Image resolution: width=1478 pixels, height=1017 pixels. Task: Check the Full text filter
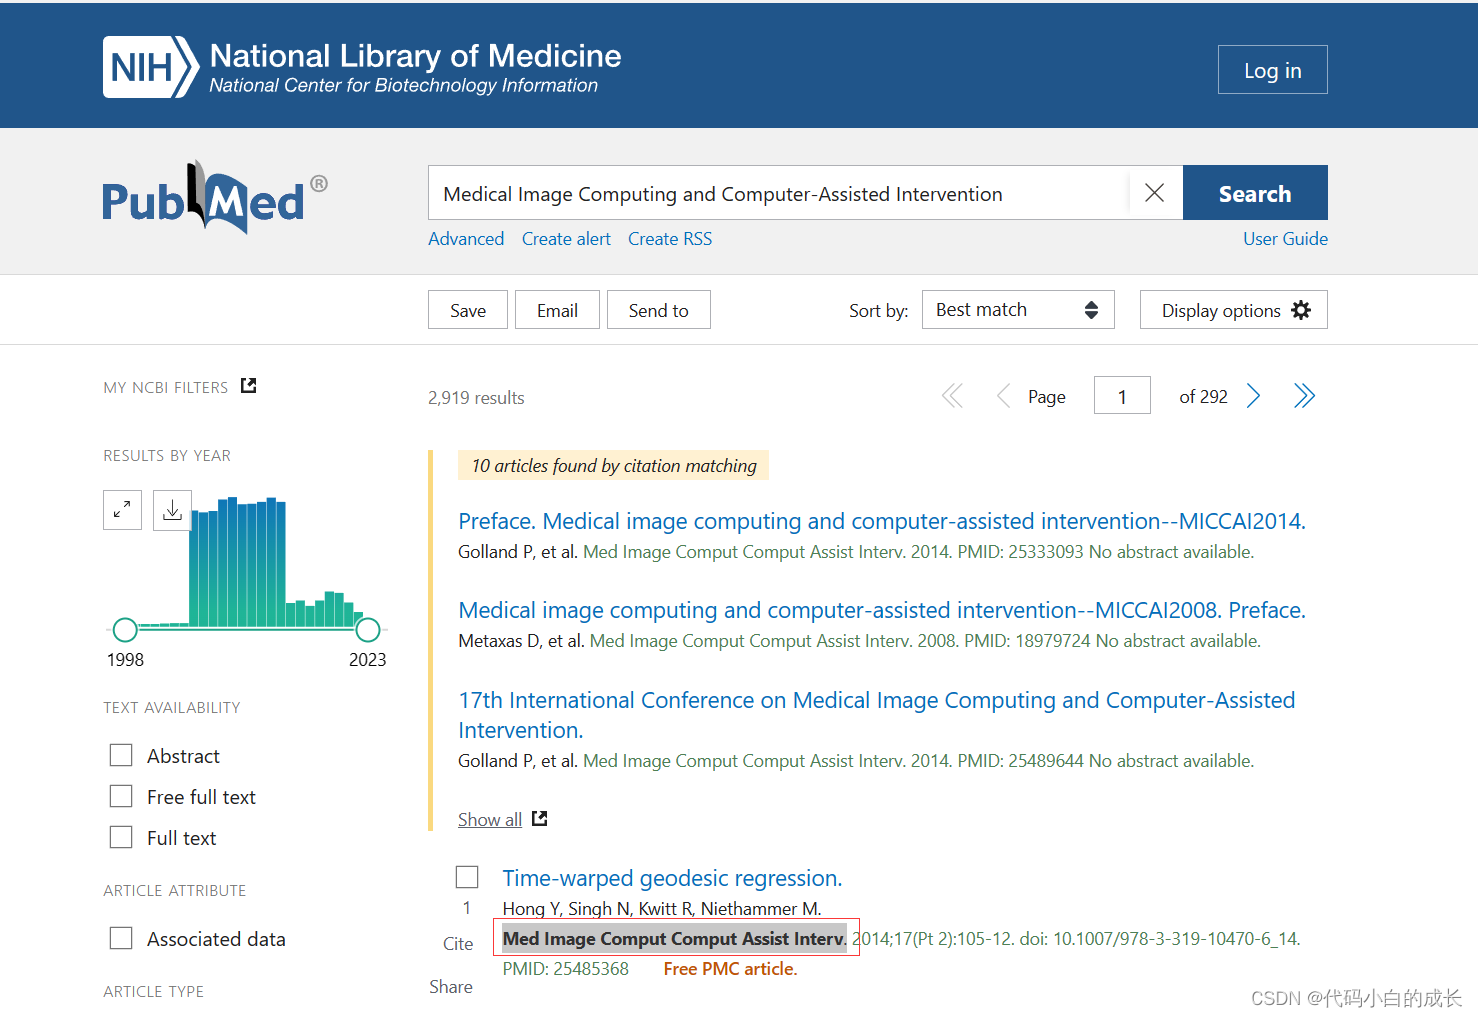pos(121,837)
